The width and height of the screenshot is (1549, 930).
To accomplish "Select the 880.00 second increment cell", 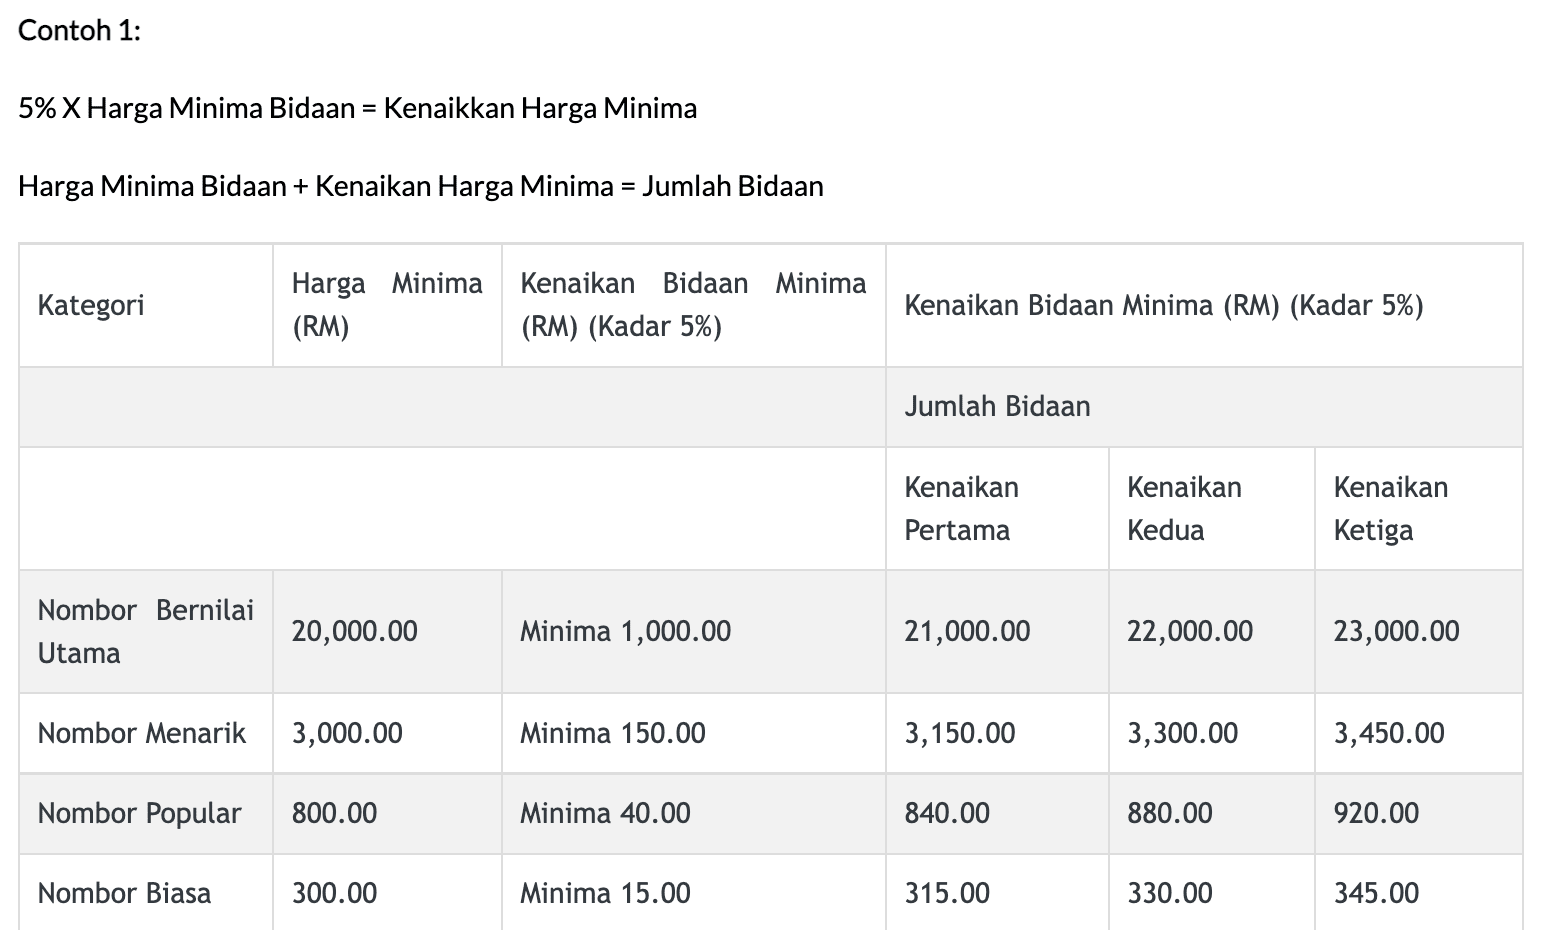I will tap(1211, 813).
